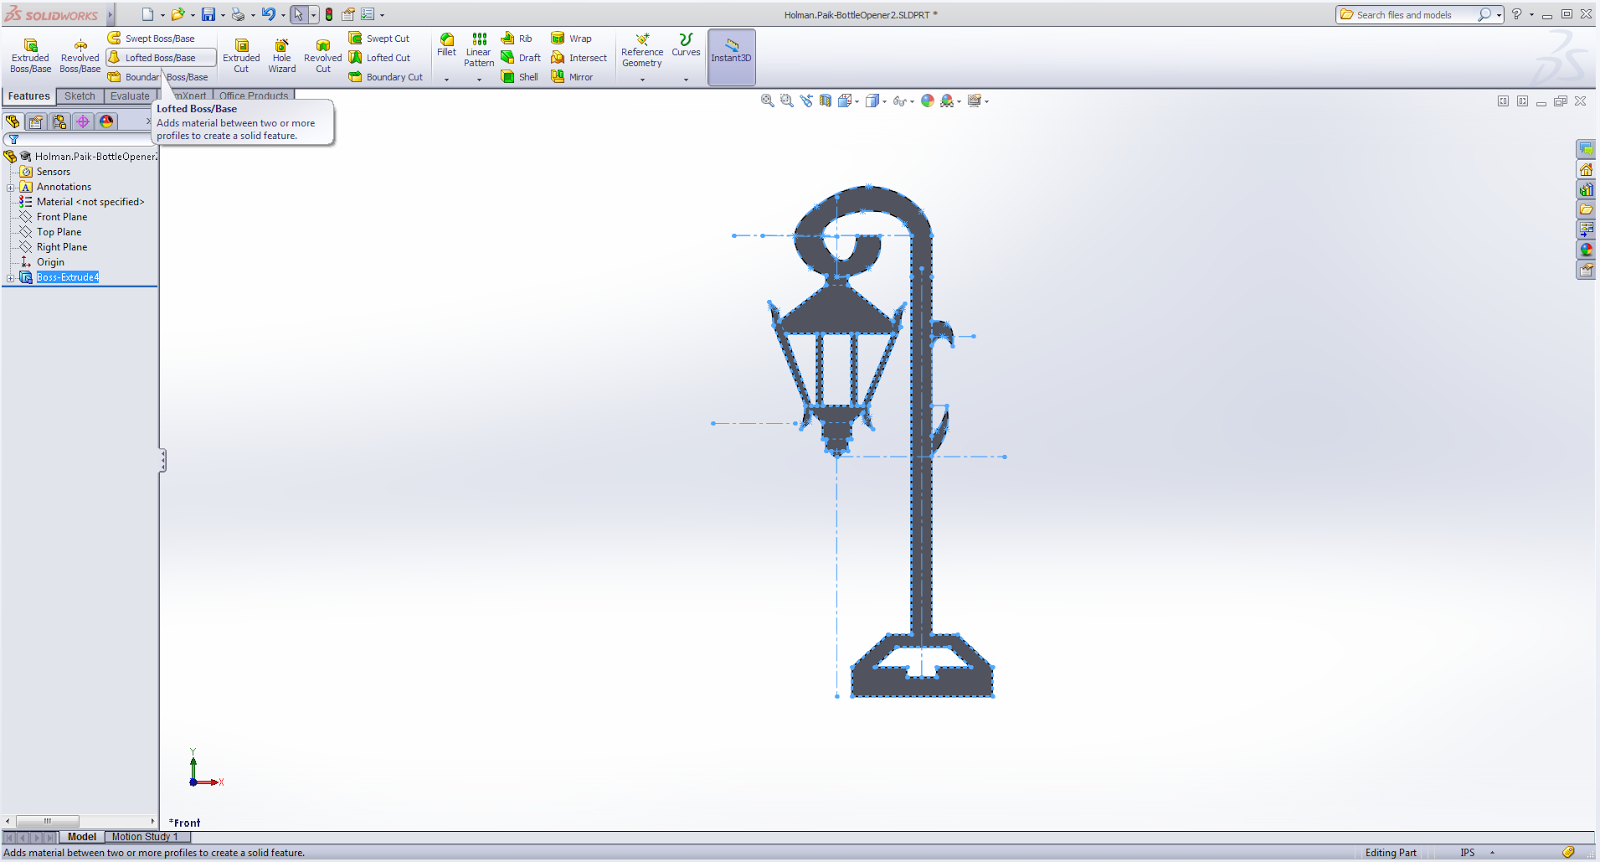Click the IPS unit system status entry
Viewport: 1600px width, 862px height.
pyautogui.click(x=1467, y=853)
